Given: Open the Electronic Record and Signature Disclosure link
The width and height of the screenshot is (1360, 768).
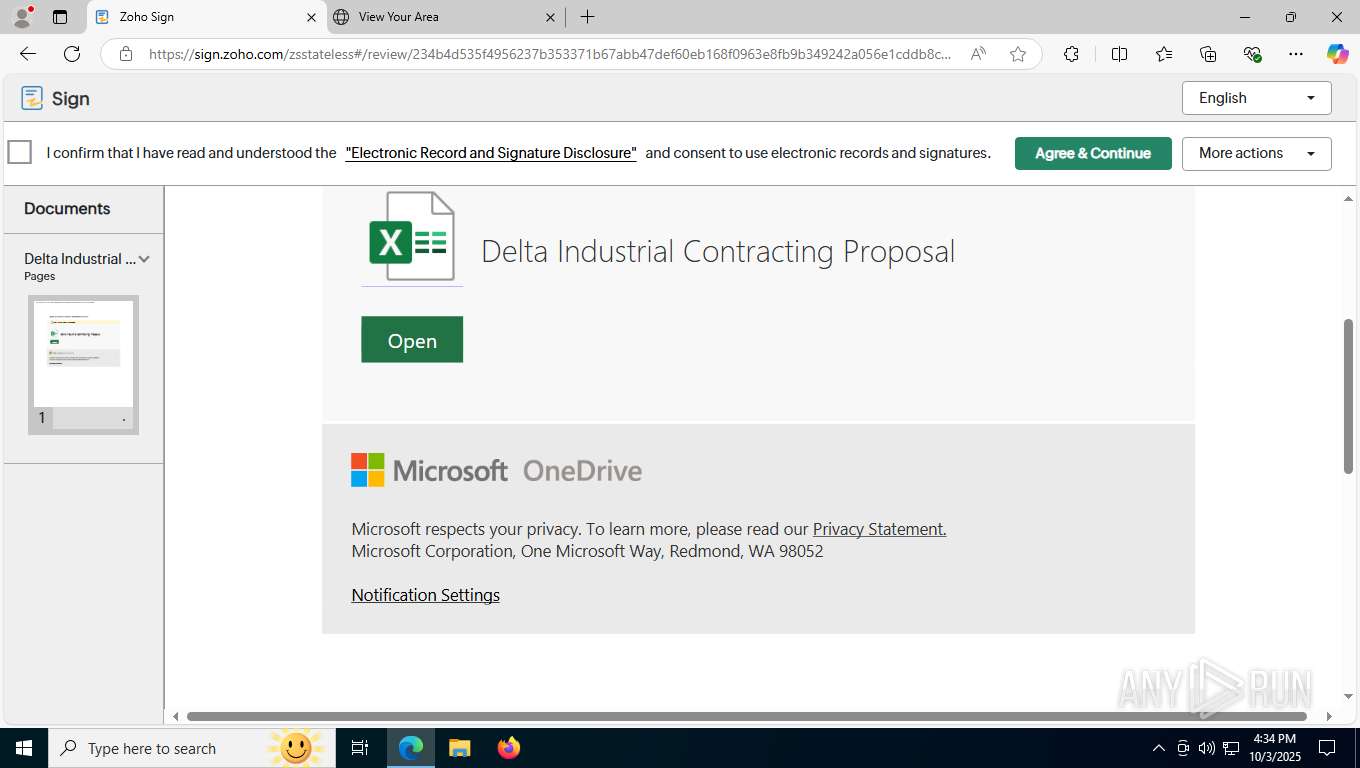Looking at the screenshot, I should click(x=491, y=153).
